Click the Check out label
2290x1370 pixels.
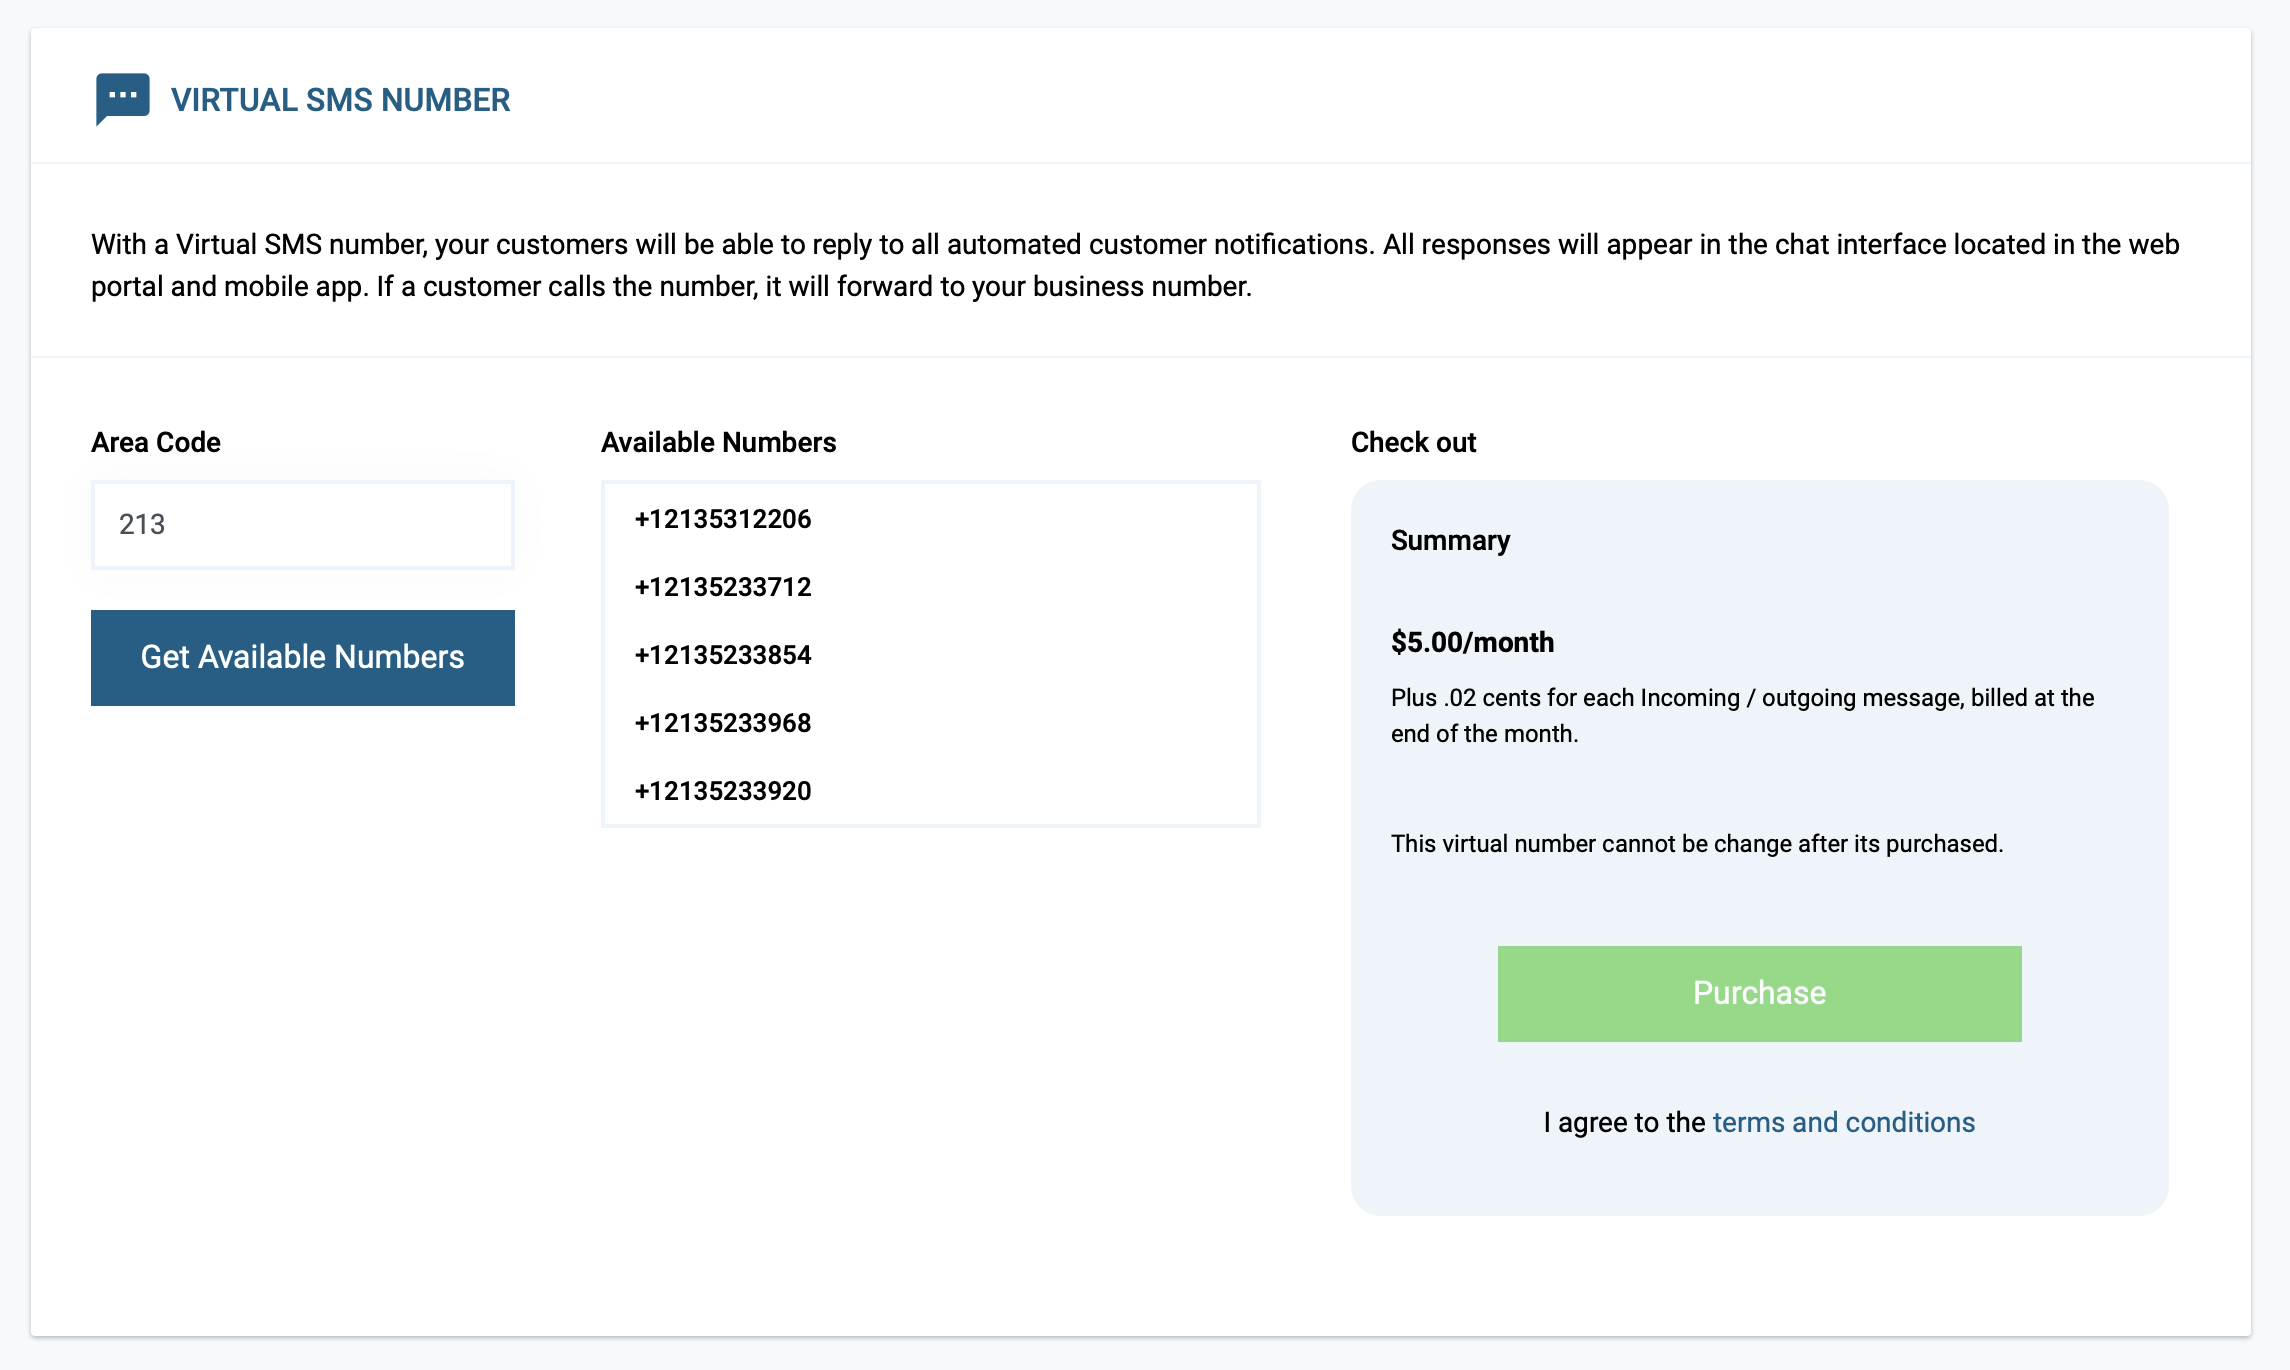(1413, 442)
